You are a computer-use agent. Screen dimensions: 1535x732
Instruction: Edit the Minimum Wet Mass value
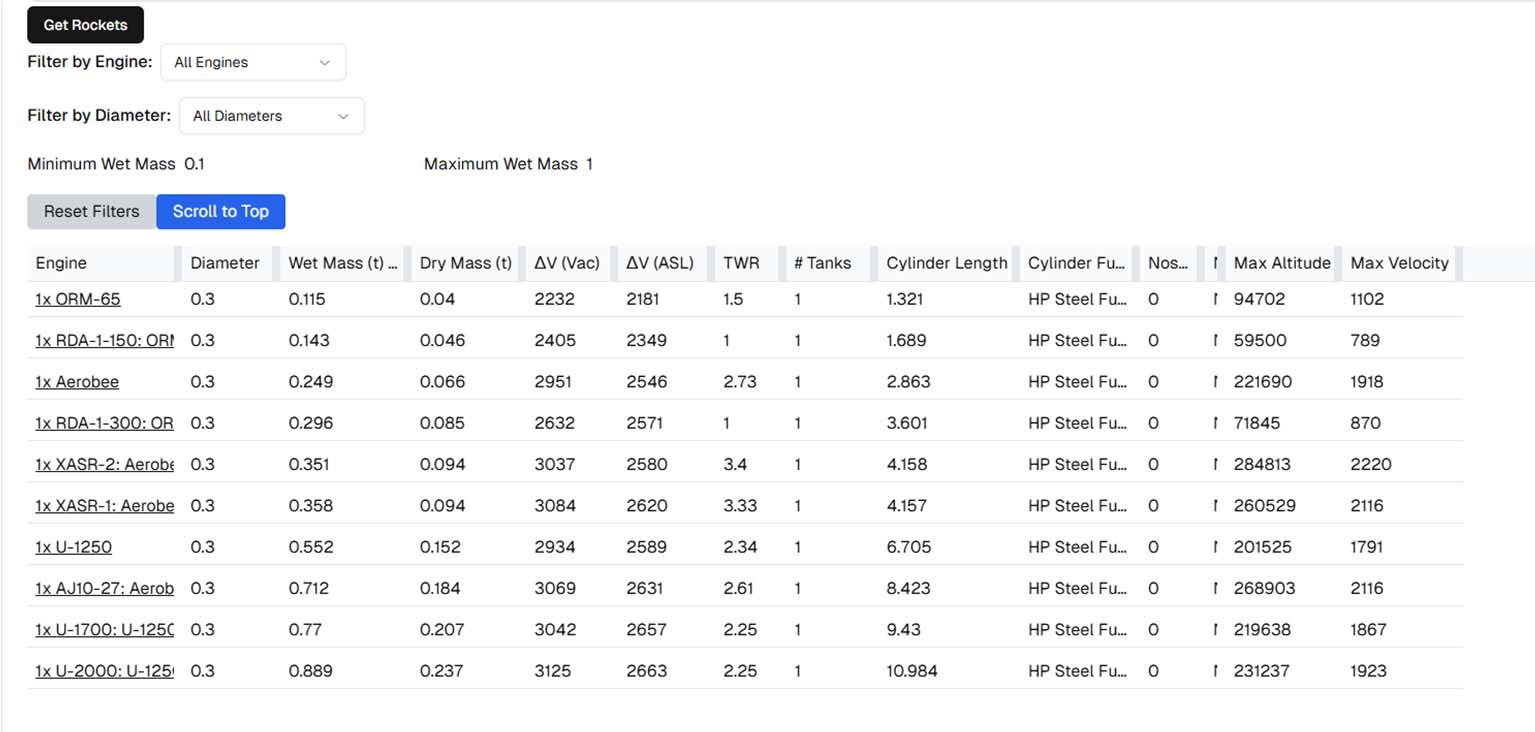click(195, 164)
